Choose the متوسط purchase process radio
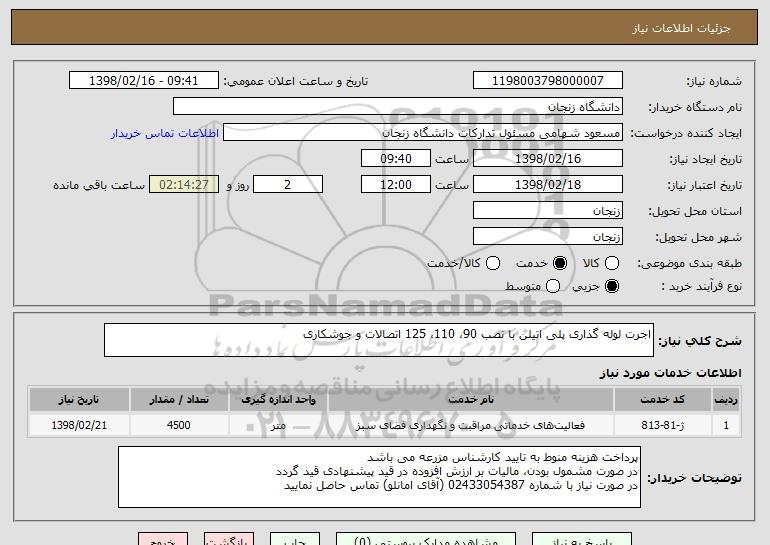770x545 pixels. point(553,286)
